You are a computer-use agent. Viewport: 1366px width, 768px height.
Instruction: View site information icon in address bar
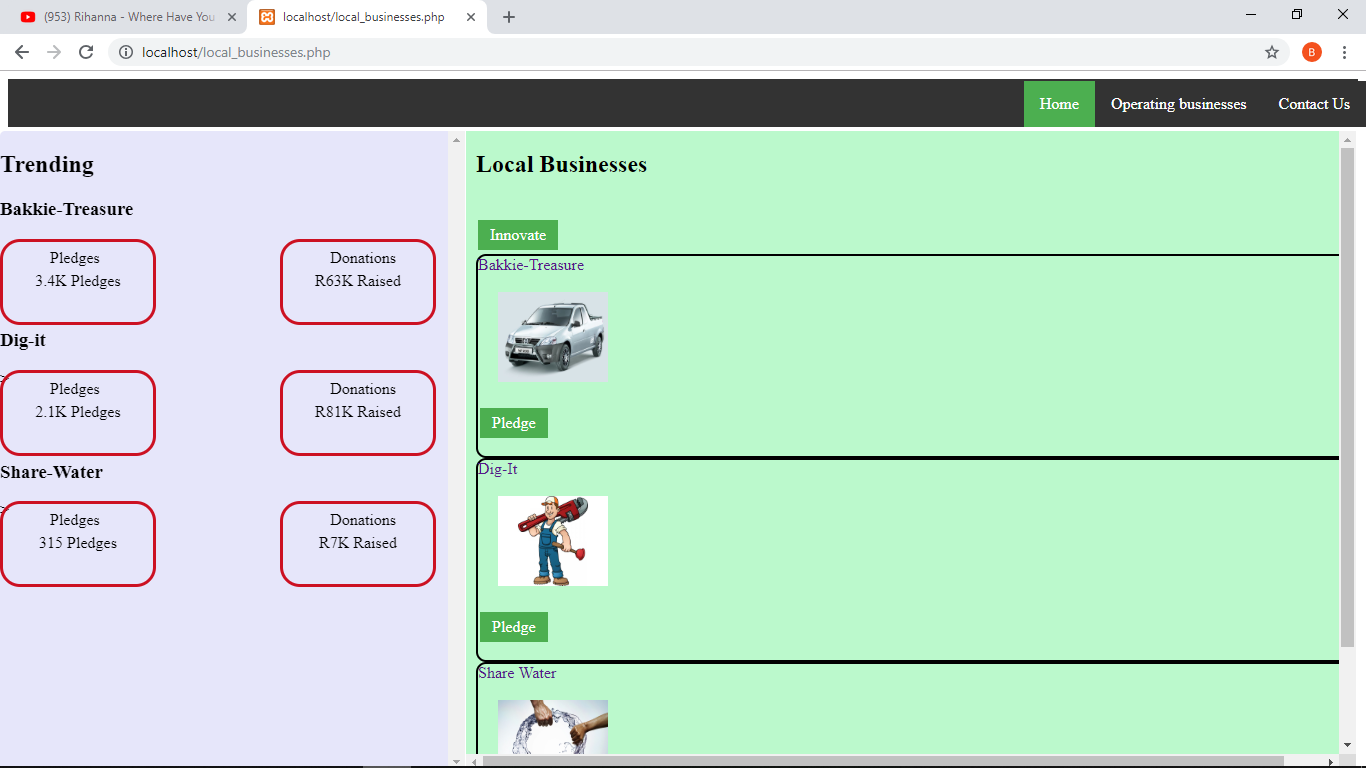(x=126, y=52)
